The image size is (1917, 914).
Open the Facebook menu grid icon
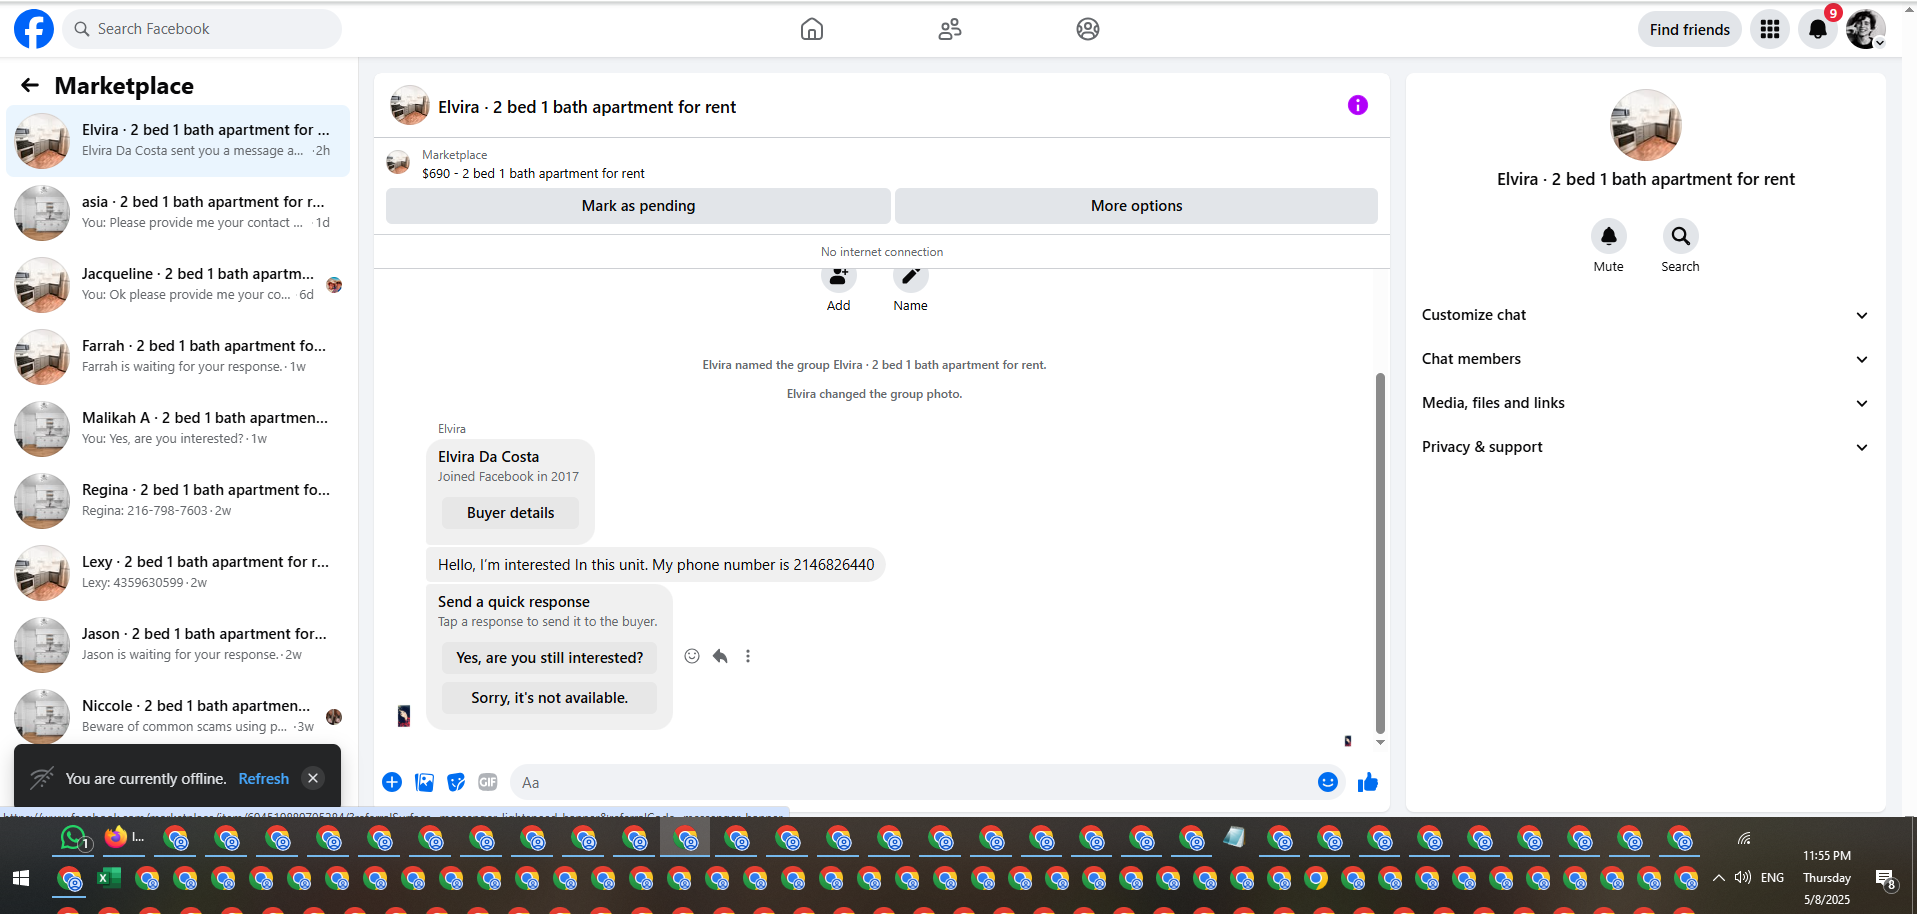tap(1770, 29)
